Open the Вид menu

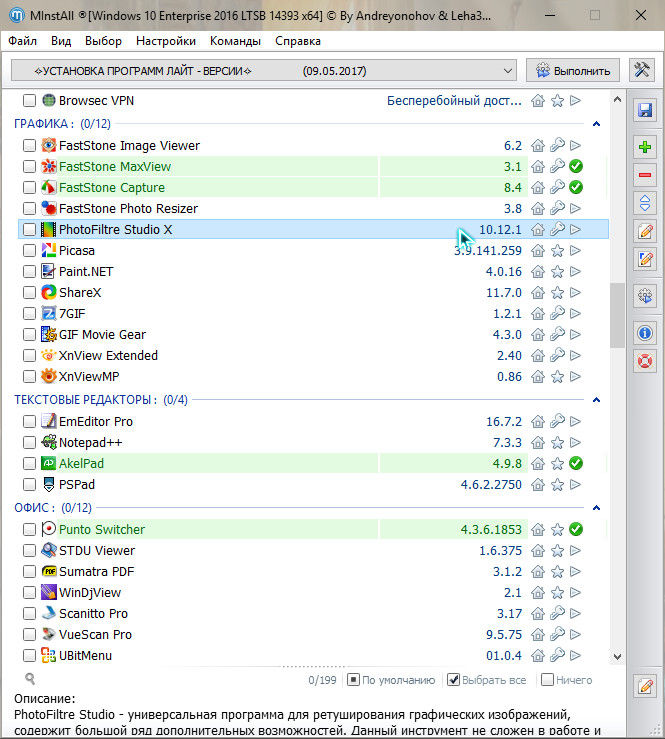(x=61, y=41)
